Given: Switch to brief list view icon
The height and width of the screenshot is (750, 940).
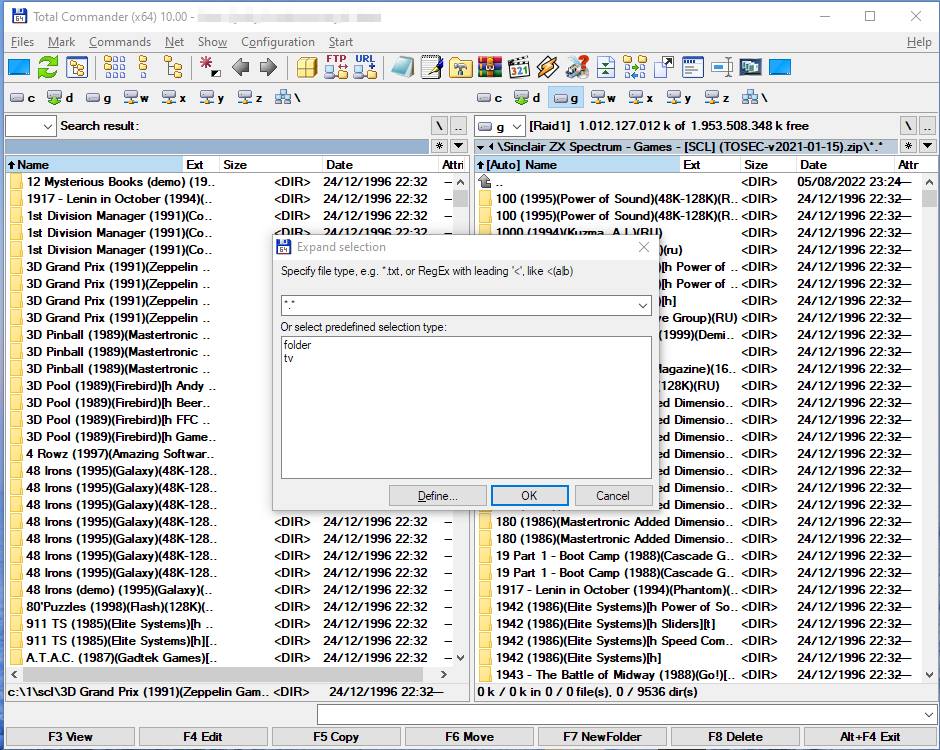Looking at the screenshot, I should (143, 67).
